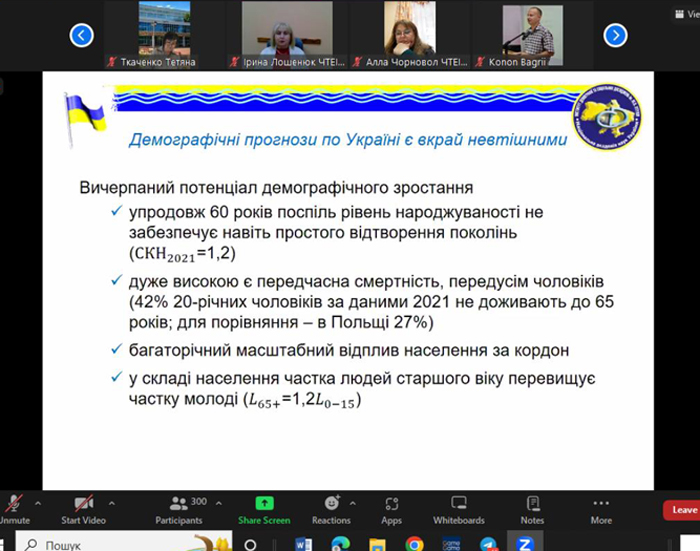Expand reactions options caret
700x551 pixels.
click(353, 504)
